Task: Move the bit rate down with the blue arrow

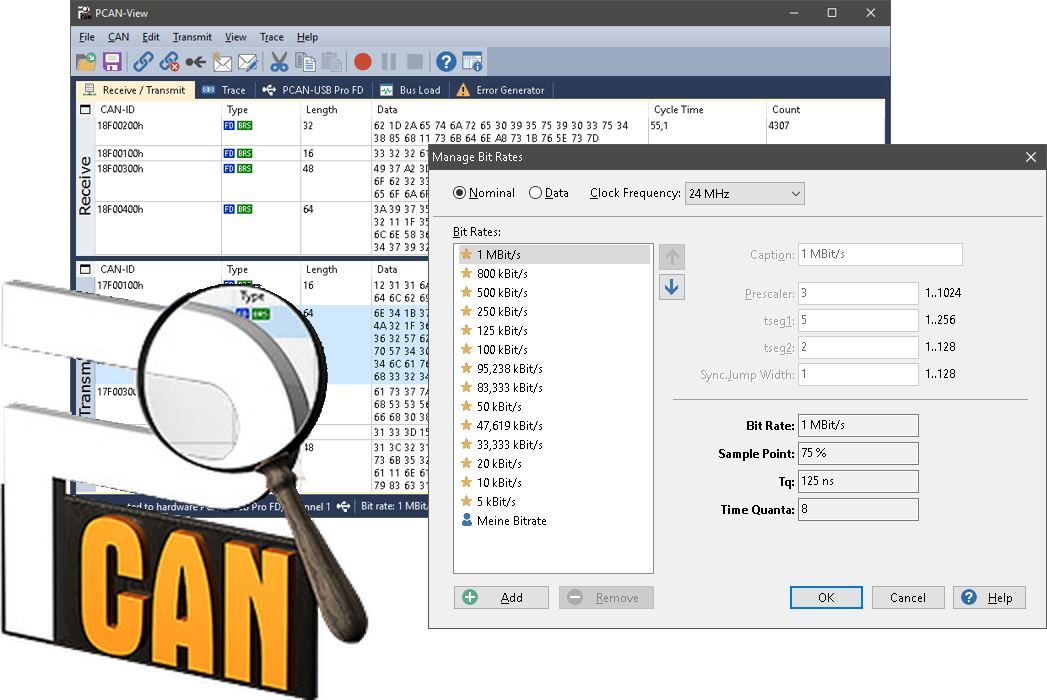Action: click(x=672, y=287)
